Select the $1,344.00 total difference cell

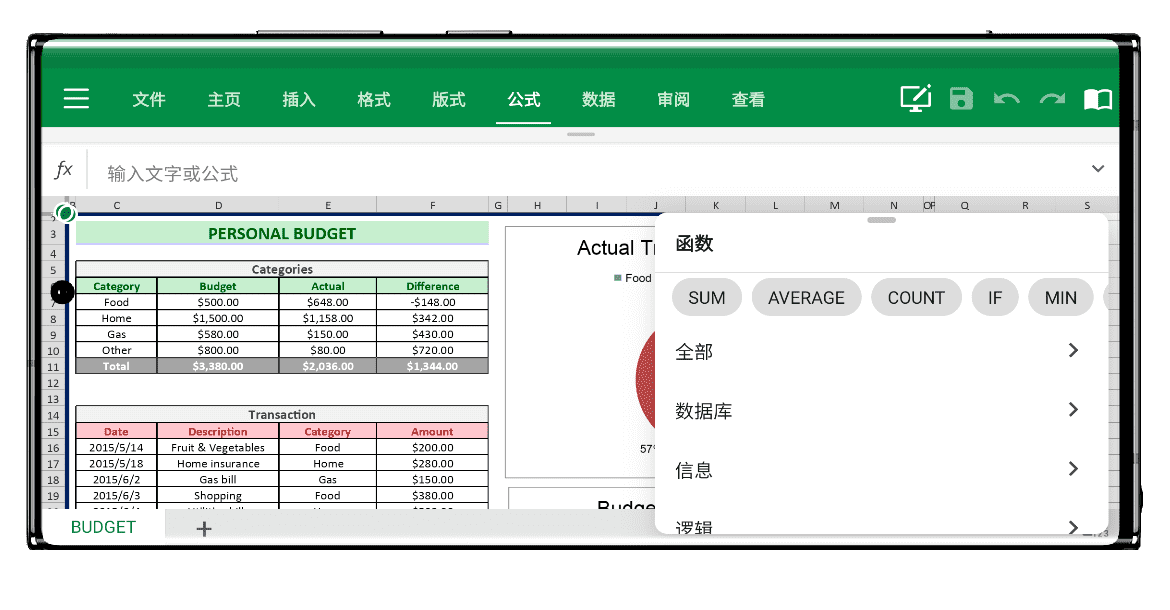(x=433, y=366)
